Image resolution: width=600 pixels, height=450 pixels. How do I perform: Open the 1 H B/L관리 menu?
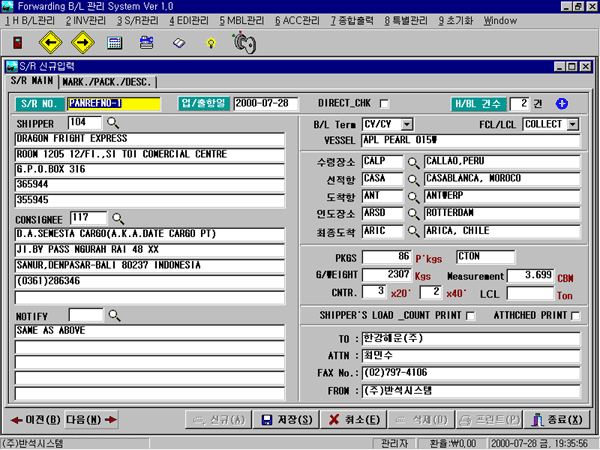tap(30, 21)
